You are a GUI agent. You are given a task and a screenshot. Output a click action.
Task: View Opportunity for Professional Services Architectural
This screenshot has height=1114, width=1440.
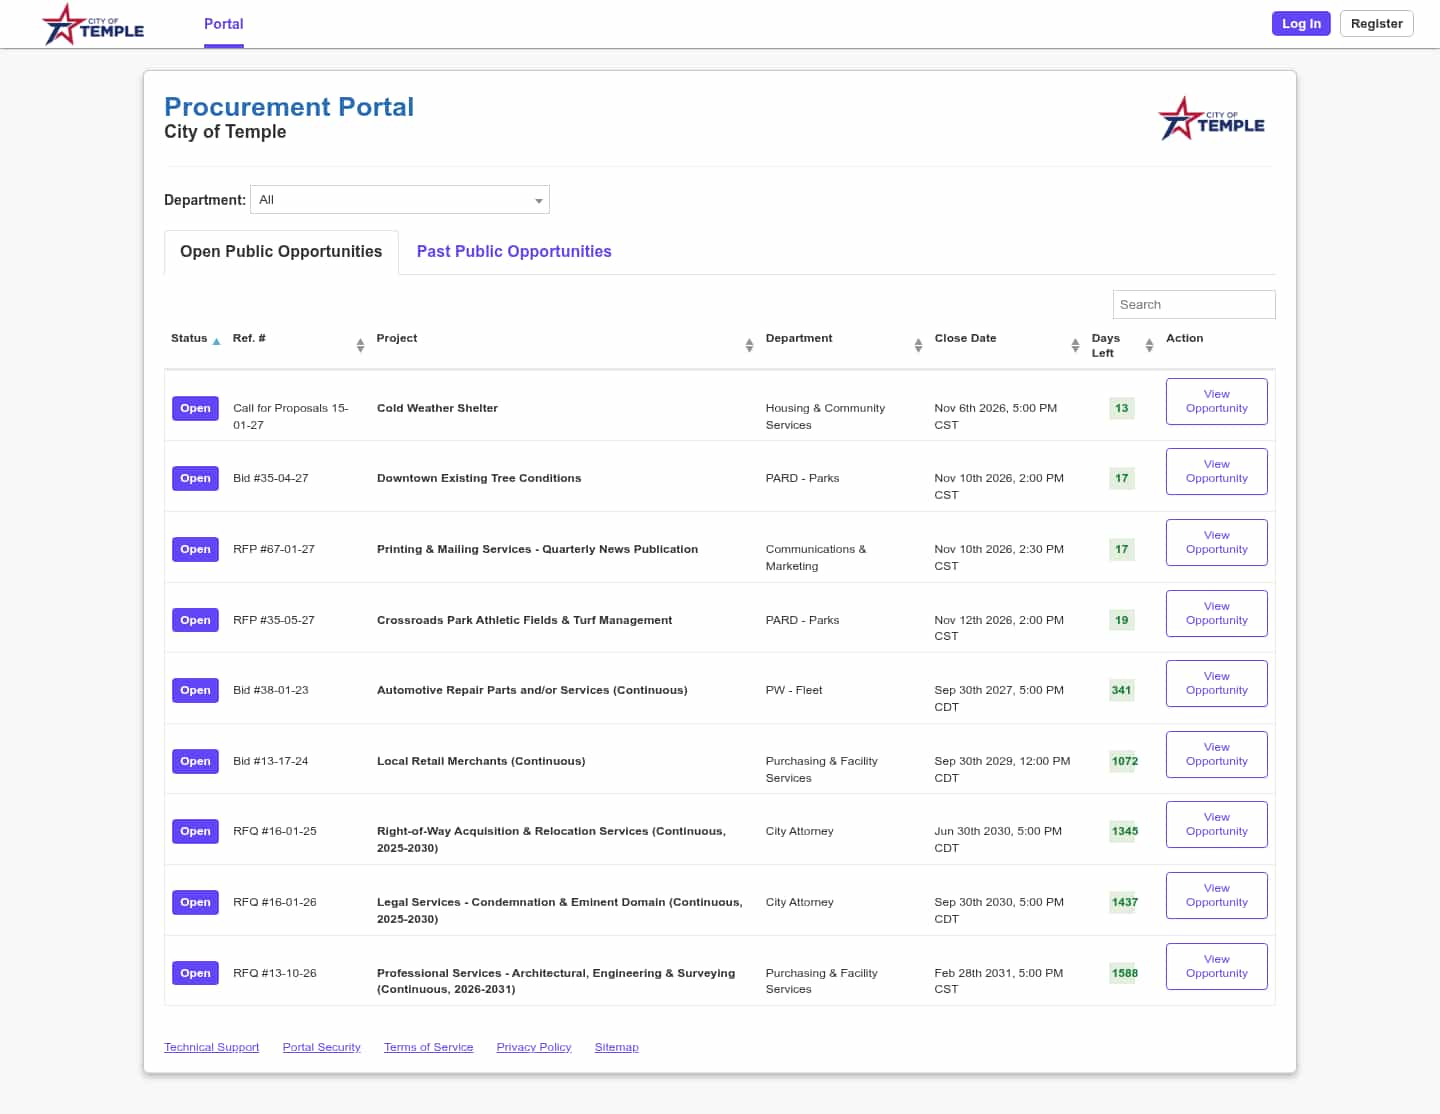tap(1217, 966)
